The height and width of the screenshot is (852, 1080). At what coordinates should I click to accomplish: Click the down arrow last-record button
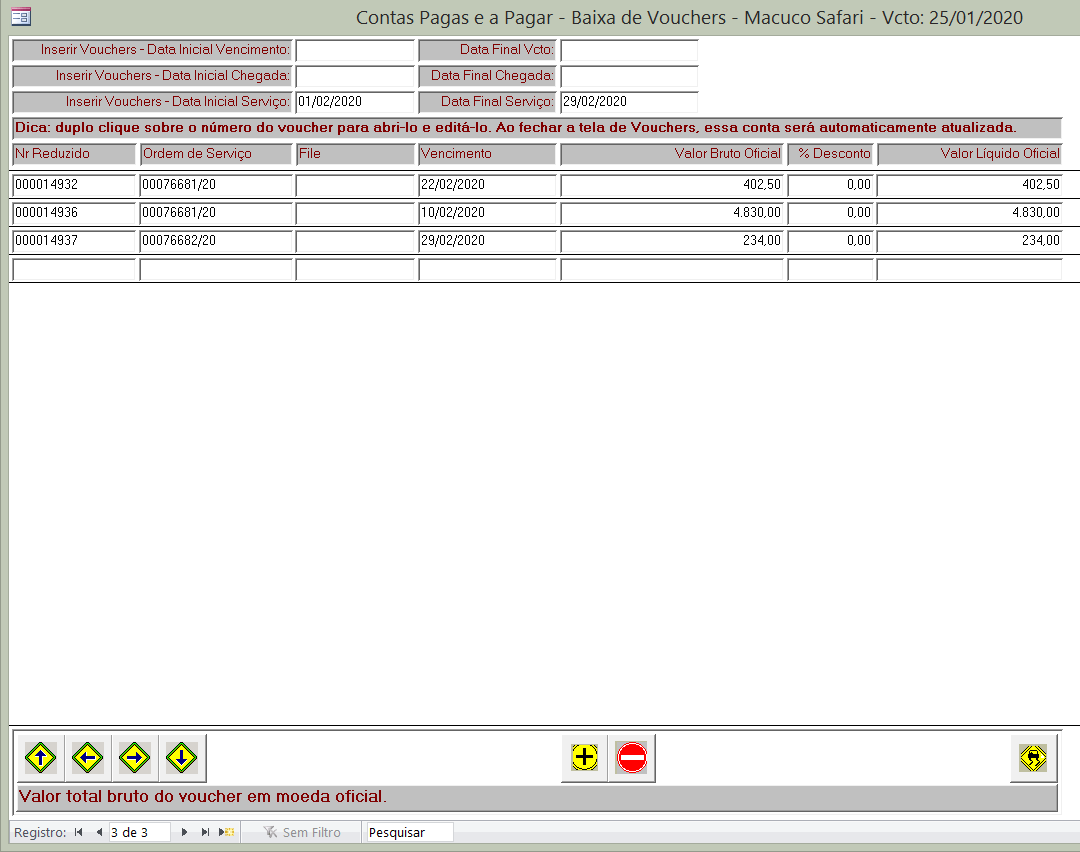click(181, 759)
